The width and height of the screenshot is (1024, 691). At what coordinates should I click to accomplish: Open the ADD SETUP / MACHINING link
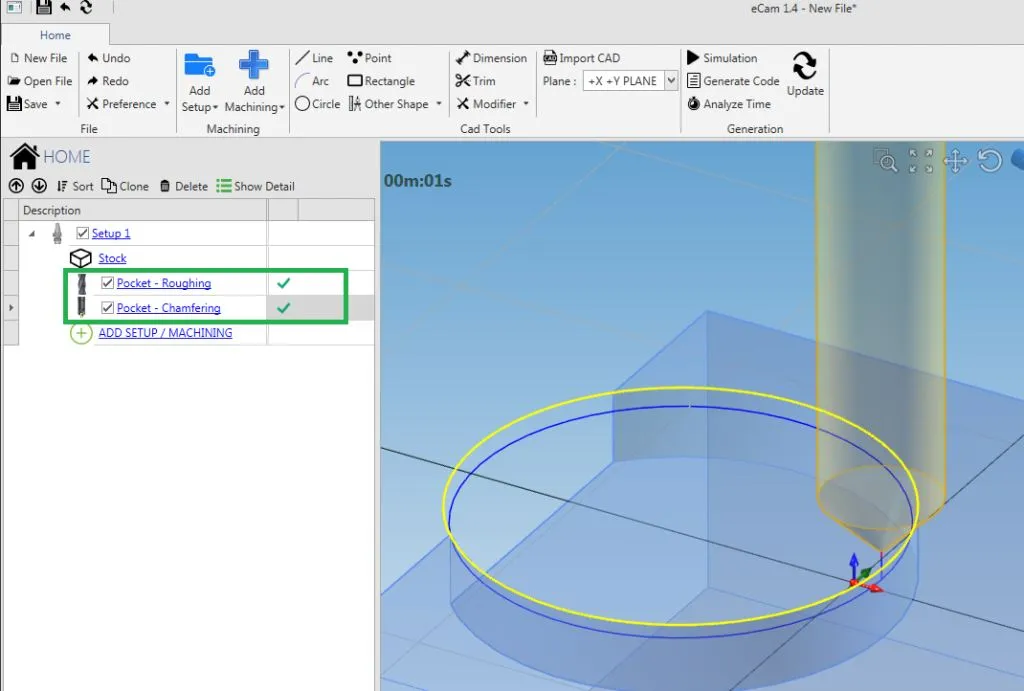[165, 333]
